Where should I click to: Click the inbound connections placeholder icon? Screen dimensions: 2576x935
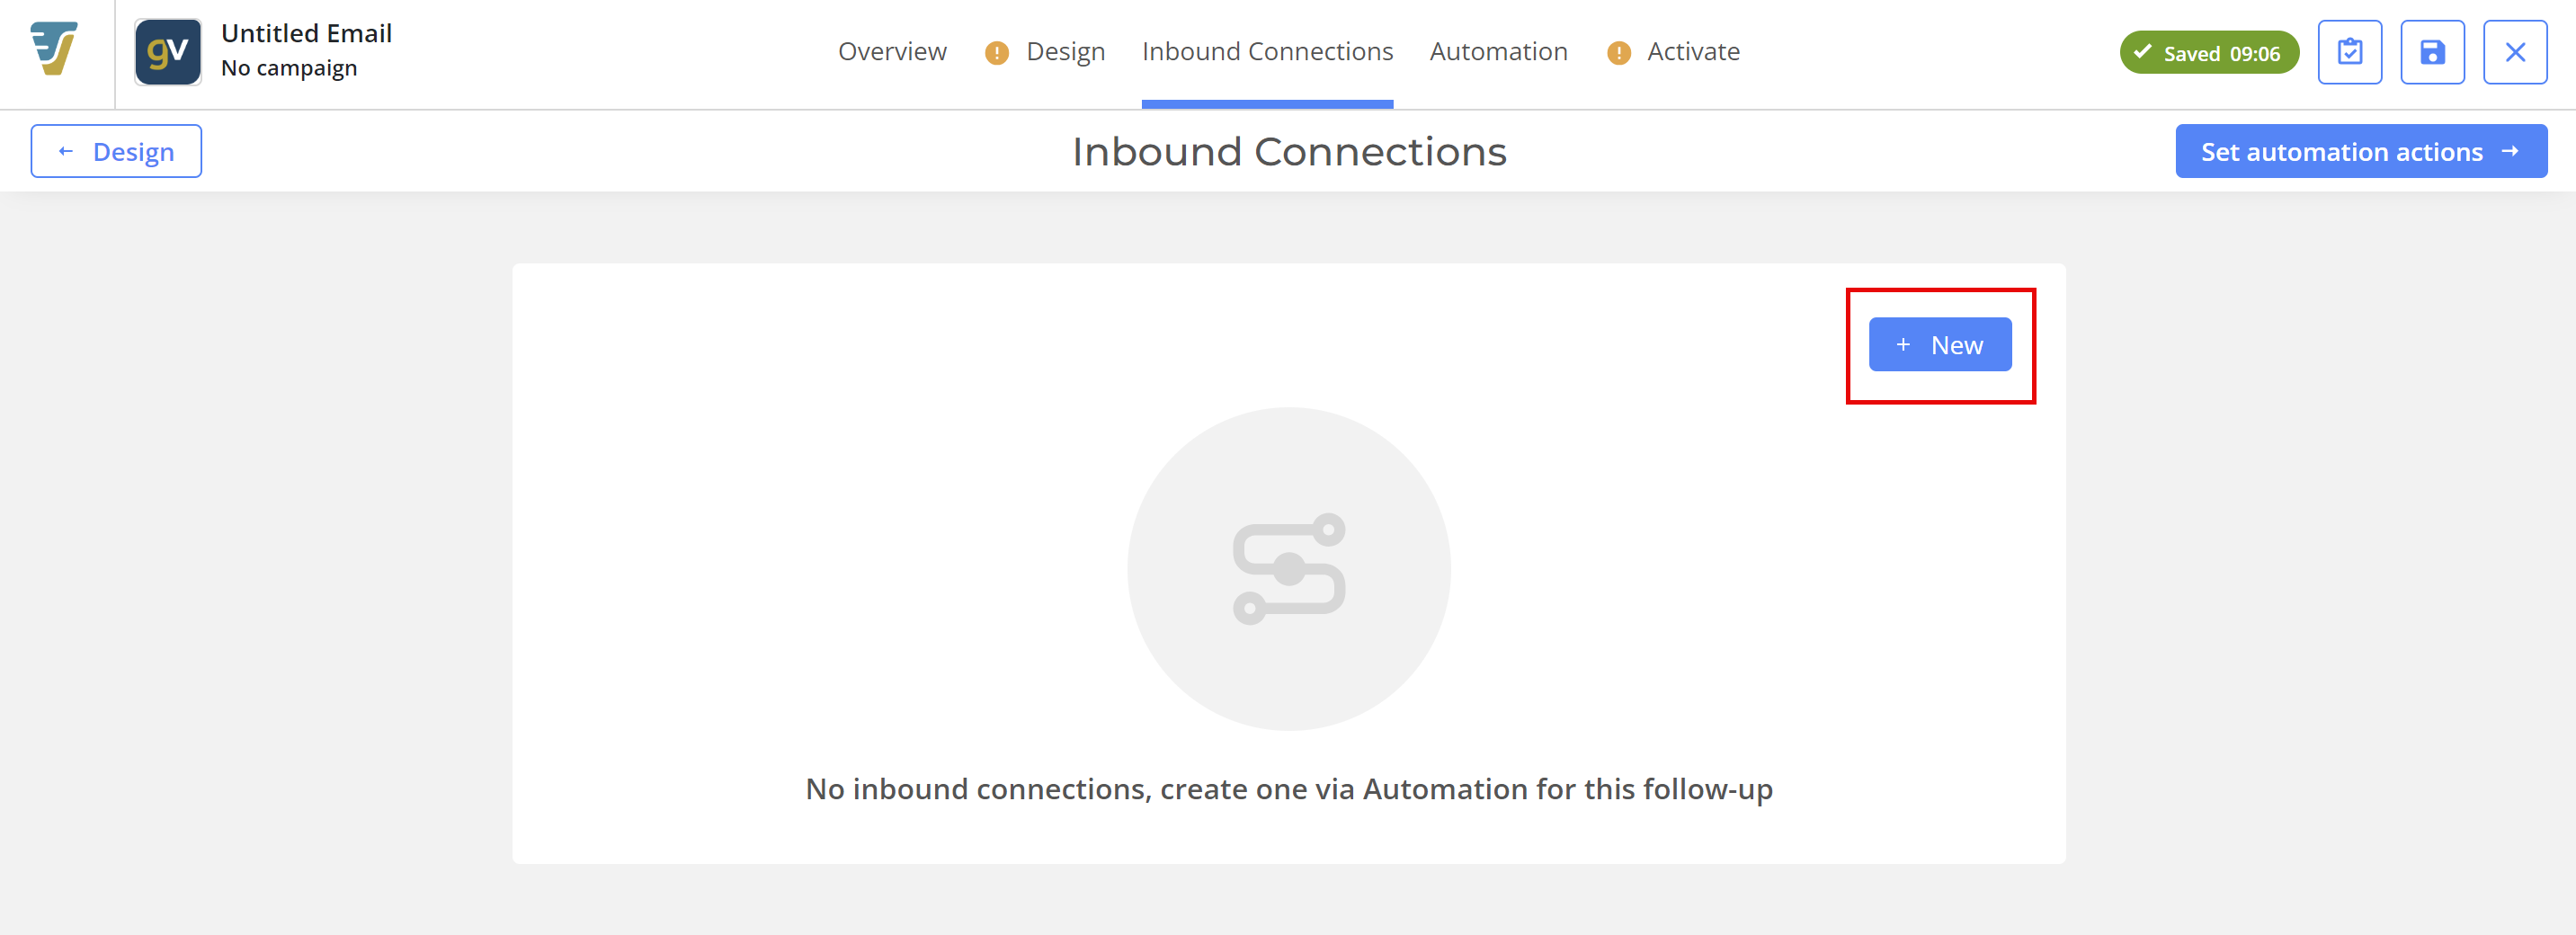coord(1289,569)
